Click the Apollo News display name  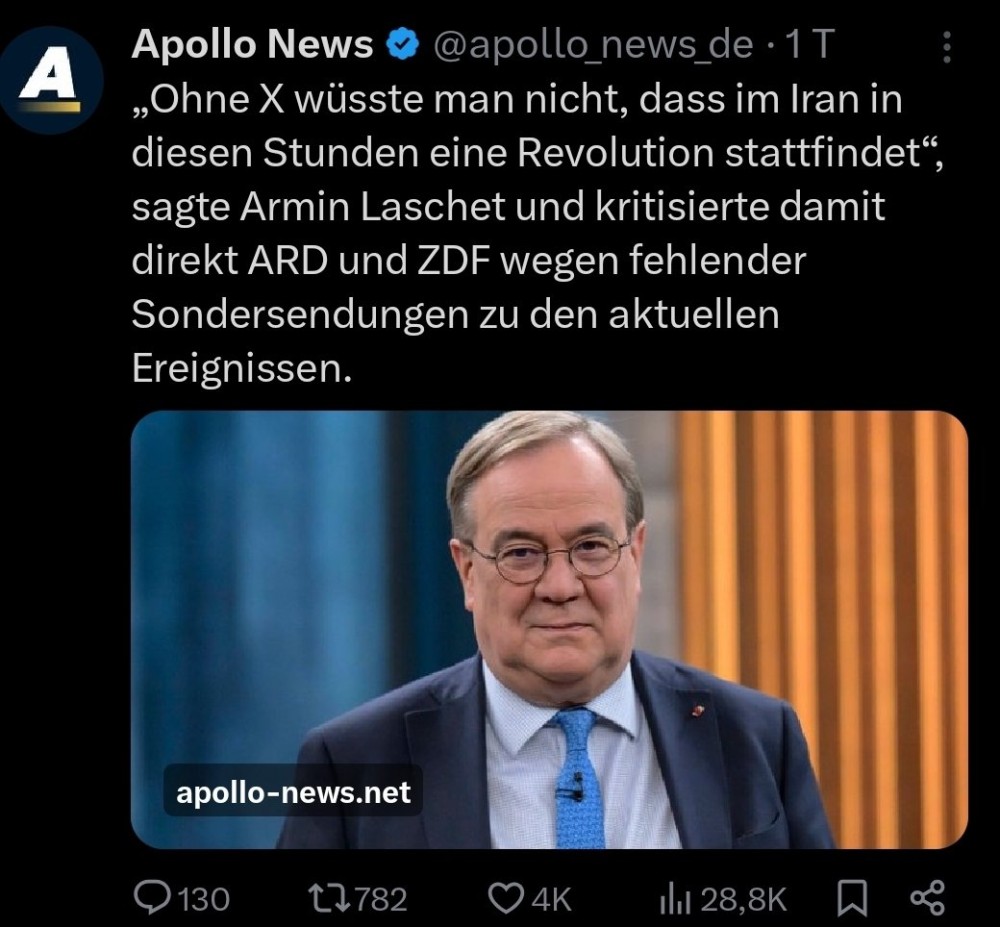pos(252,45)
